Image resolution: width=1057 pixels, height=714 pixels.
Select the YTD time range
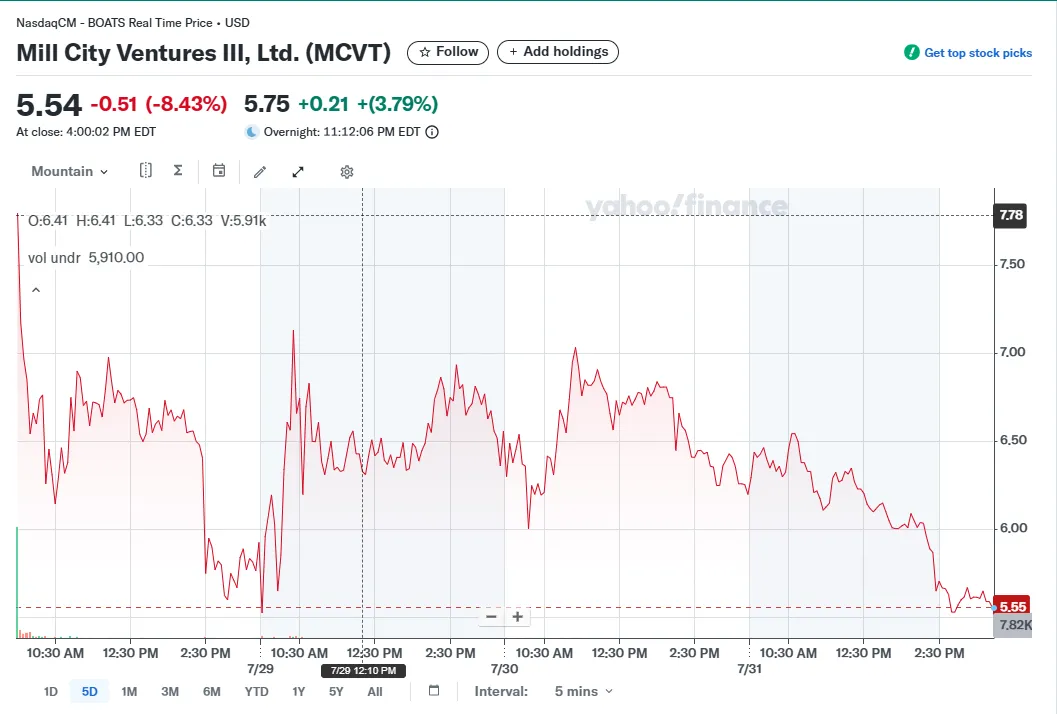tap(256, 691)
